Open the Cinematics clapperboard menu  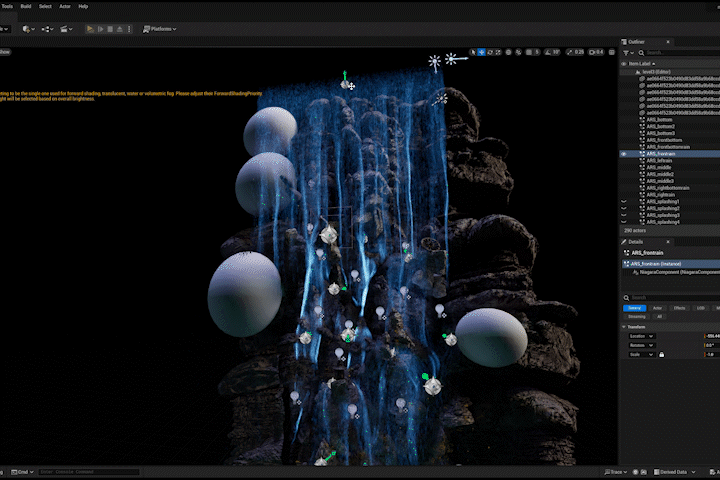click(66, 29)
